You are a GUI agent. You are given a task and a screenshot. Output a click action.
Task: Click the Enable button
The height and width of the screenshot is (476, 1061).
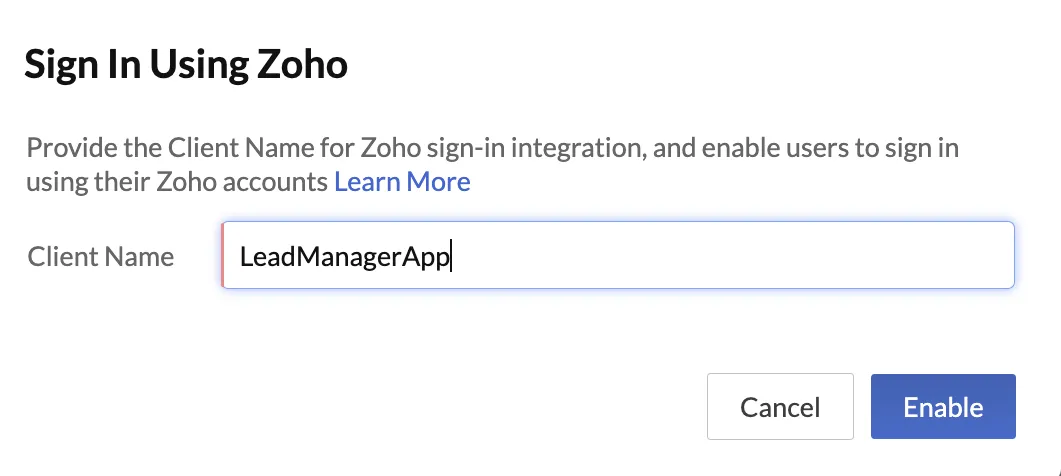[x=943, y=406]
